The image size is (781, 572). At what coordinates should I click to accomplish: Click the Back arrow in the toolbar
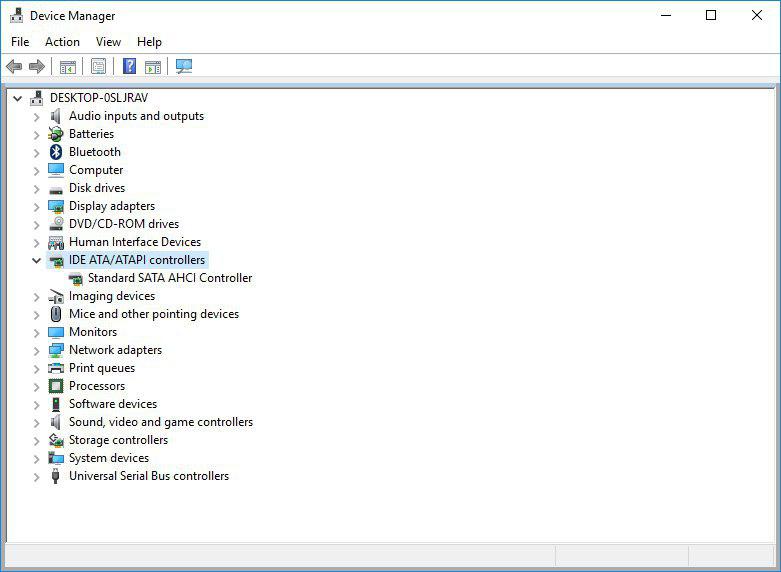coord(14,67)
